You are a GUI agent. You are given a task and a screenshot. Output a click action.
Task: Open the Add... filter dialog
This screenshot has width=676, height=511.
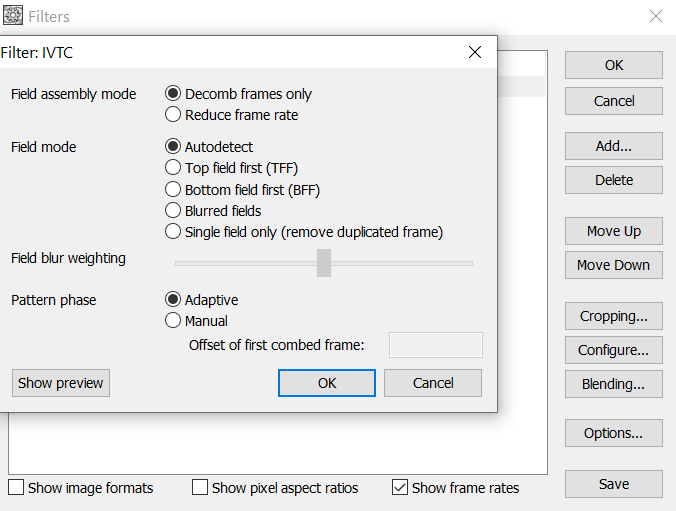613,145
